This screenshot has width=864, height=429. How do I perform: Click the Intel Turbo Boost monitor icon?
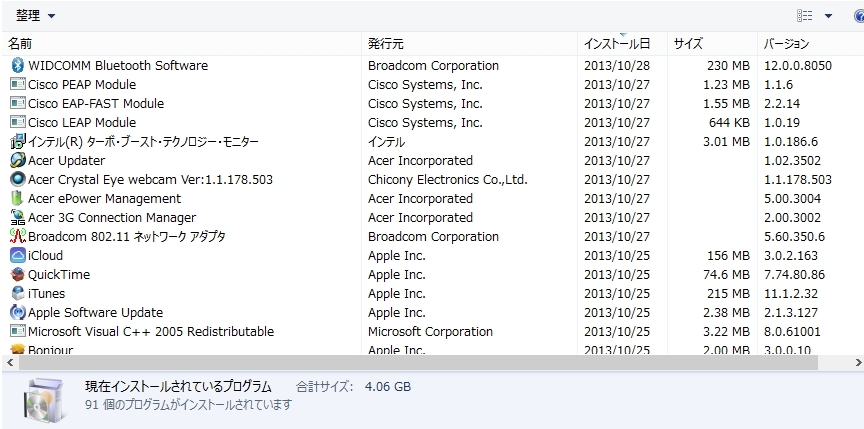[18, 142]
